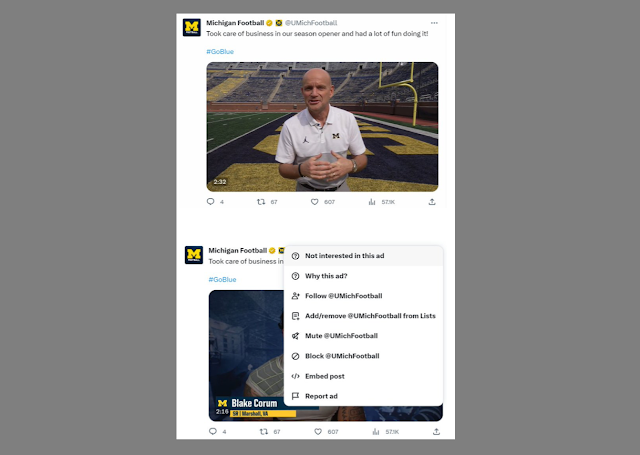
Task: Open the #GoBlue hashtag in top post
Action: tap(220, 51)
